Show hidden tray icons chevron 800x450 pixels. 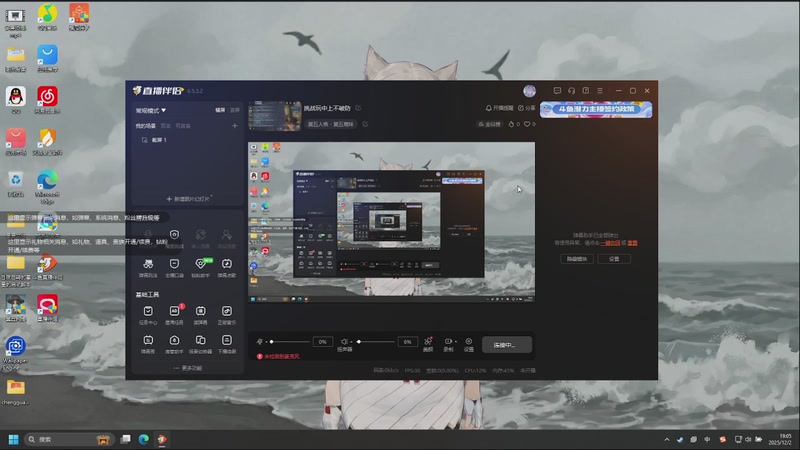click(x=666, y=439)
